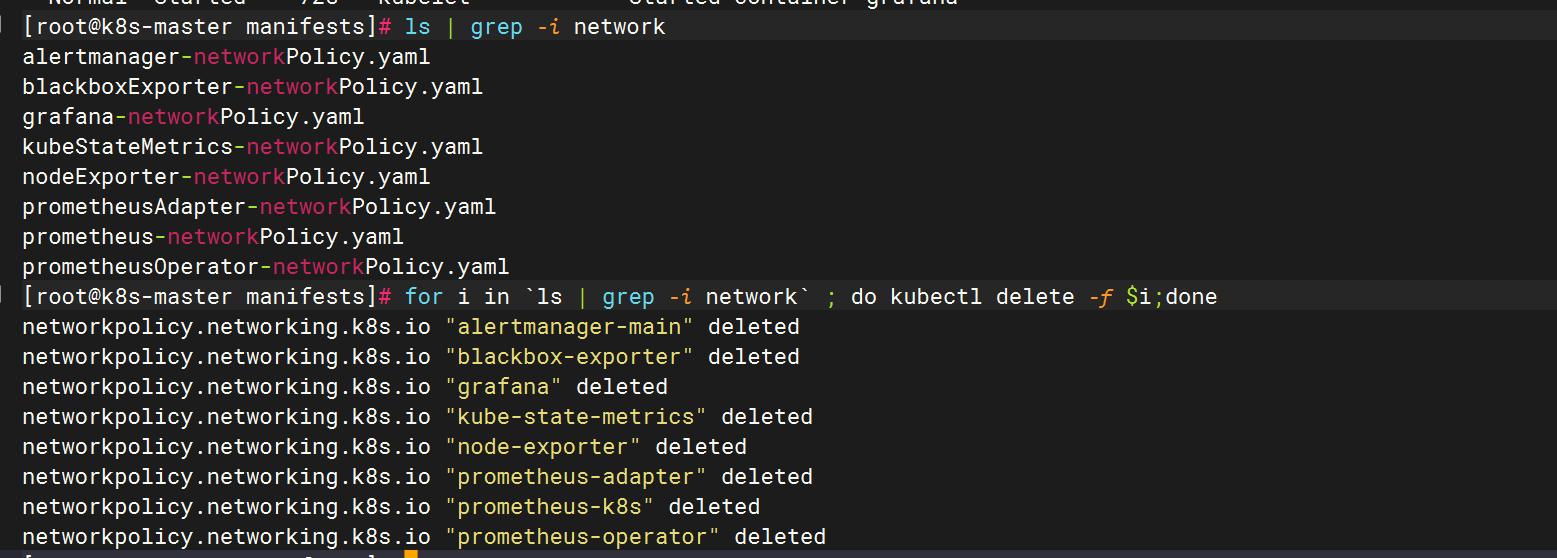
Task: Select the grafana-networkPolicy.yaml filename
Action: coord(193,117)
